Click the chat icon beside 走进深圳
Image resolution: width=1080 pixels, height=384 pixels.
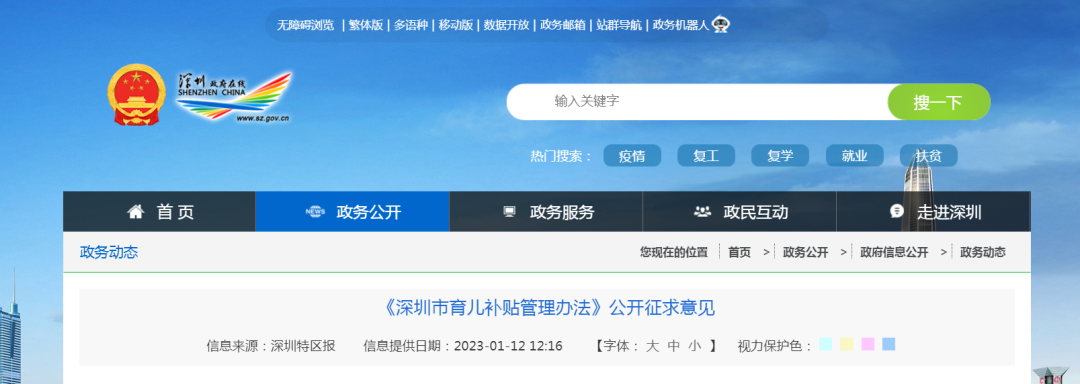point(896,211)
